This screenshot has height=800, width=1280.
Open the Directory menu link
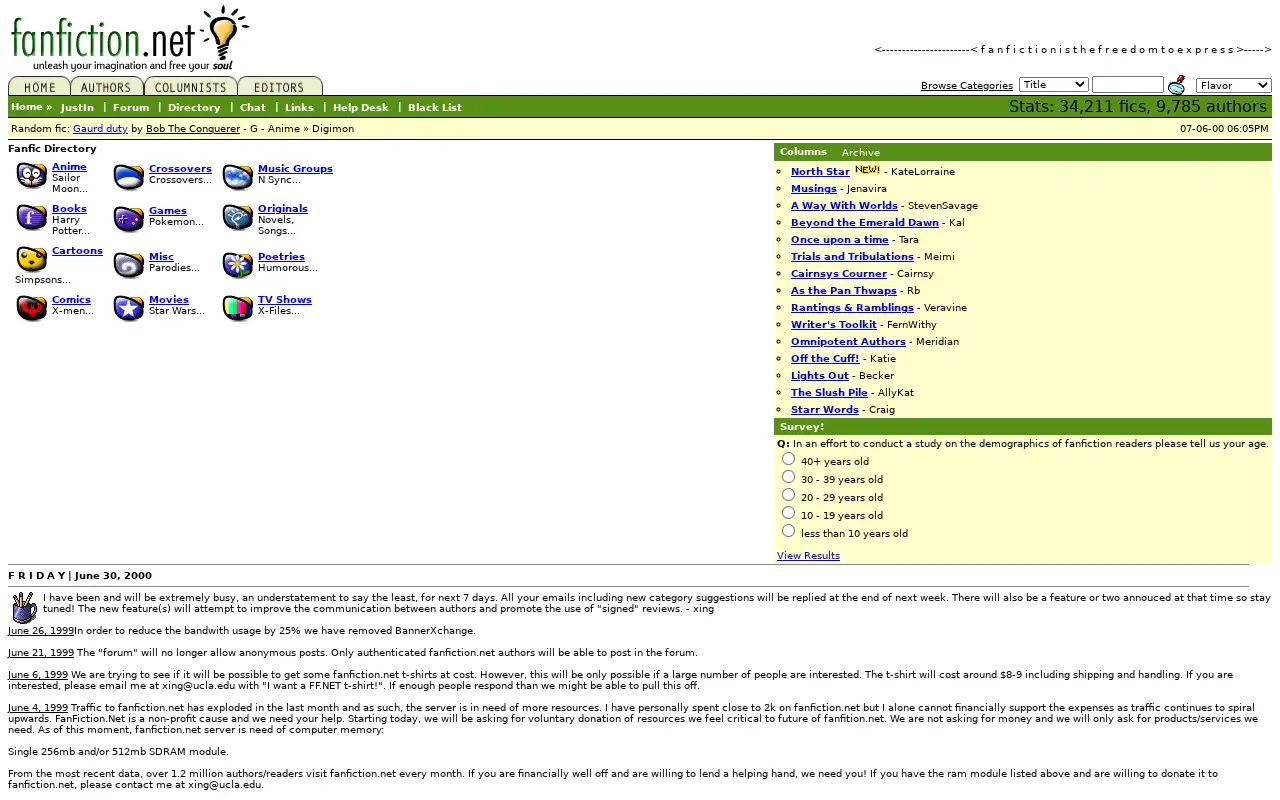tap(194, 108)
